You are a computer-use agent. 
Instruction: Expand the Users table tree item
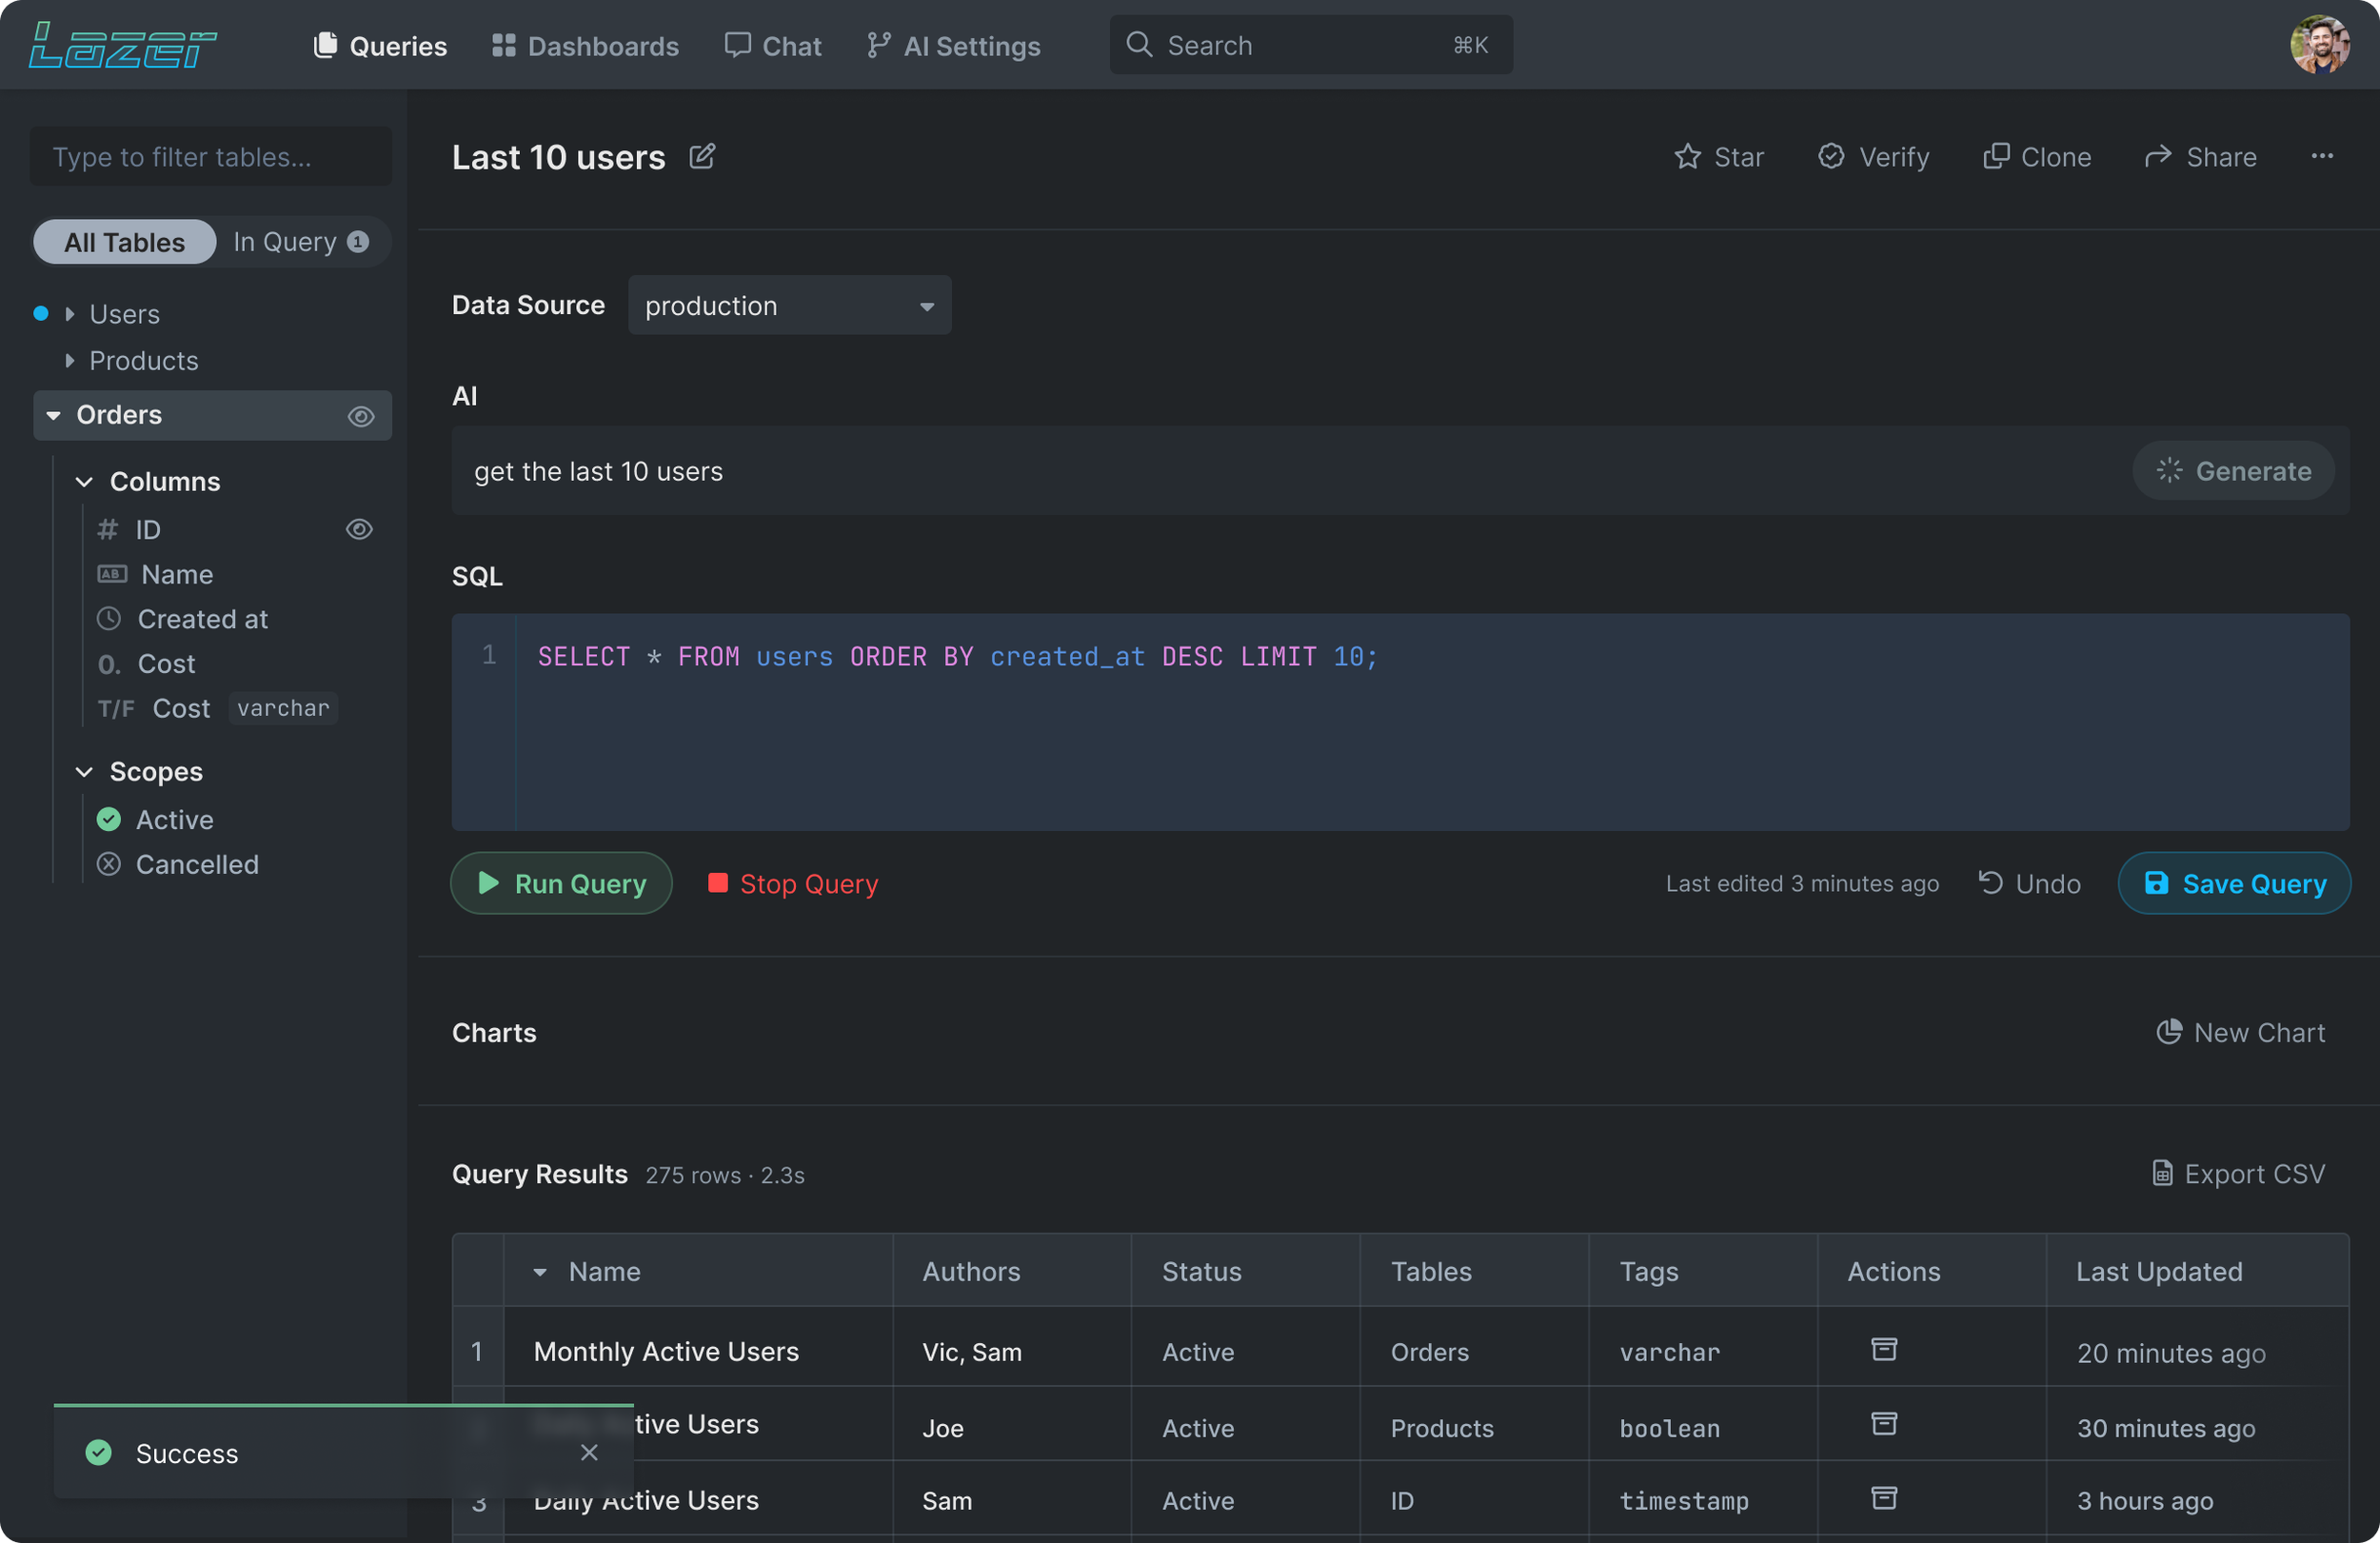[70, 314]
